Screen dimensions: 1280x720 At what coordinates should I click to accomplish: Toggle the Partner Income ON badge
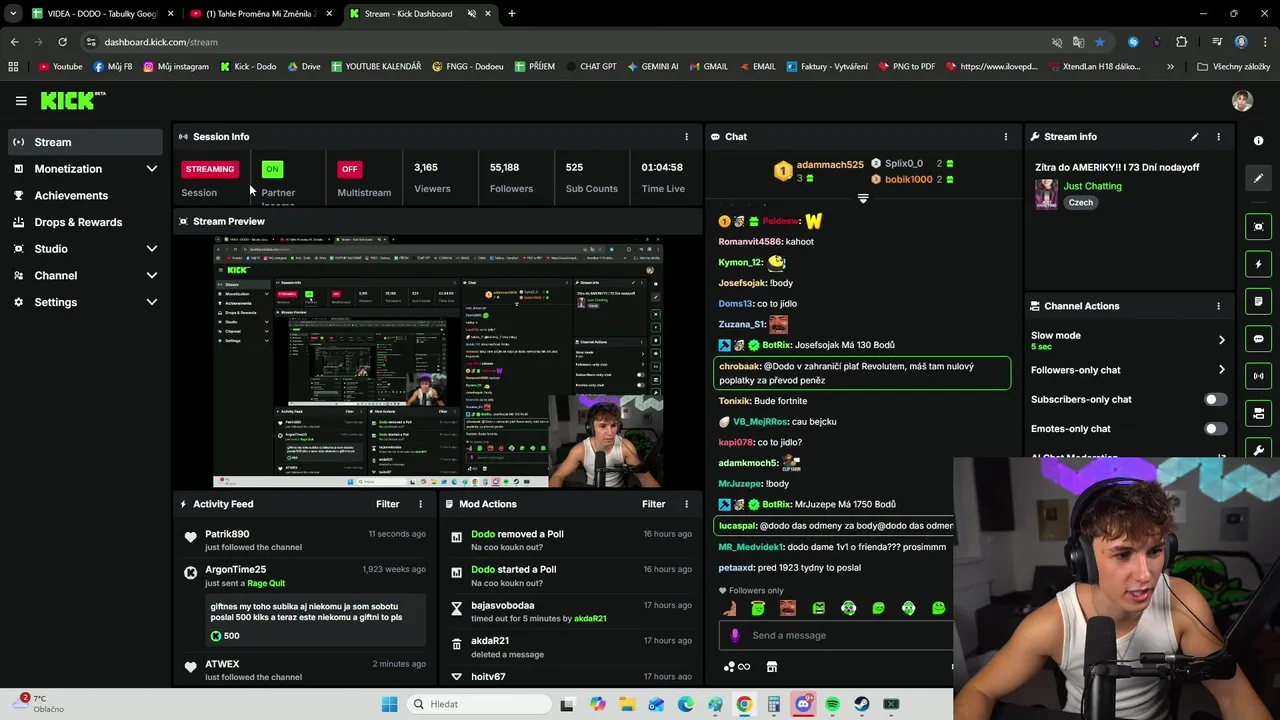pos(272,169)
